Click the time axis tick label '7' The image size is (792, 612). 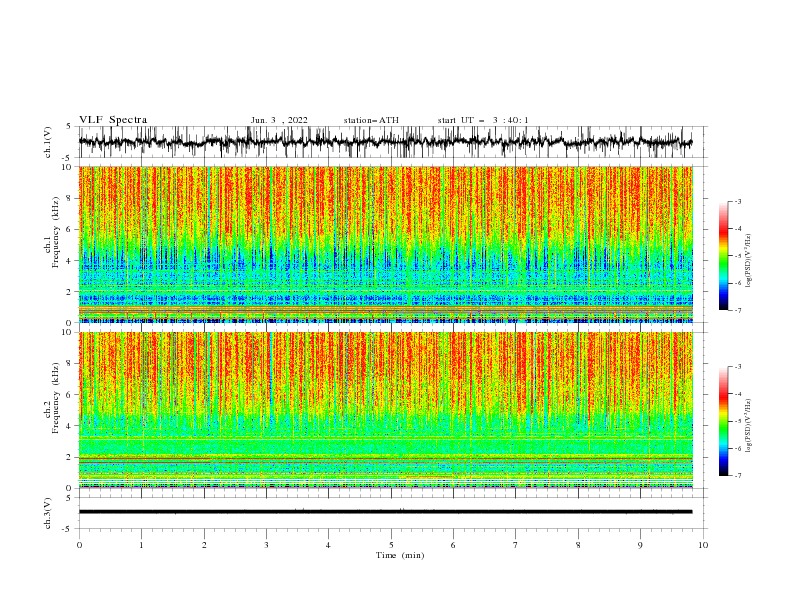pyautogui.click(x=516, y=546)
